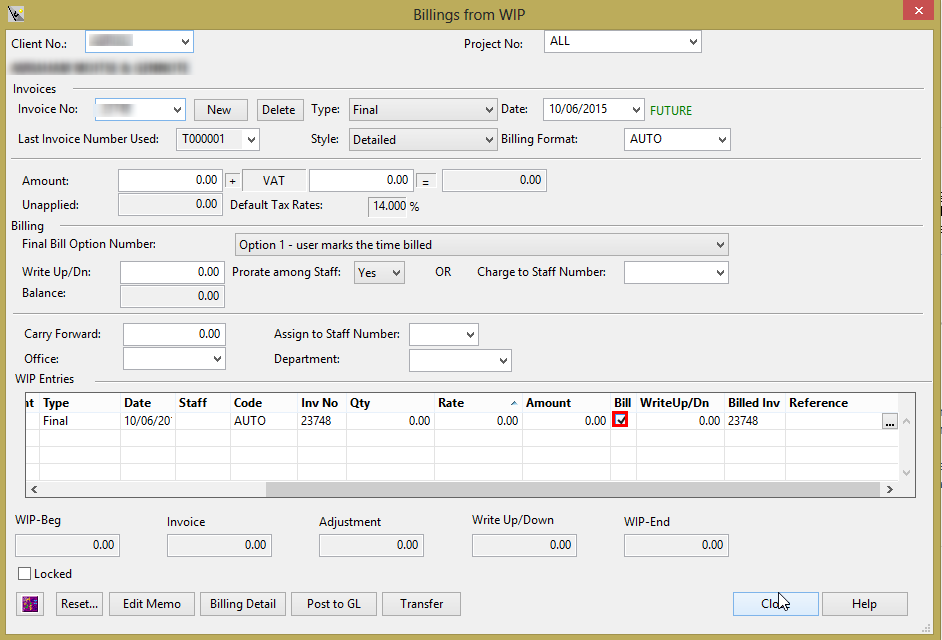The height and width of the screenshot is (640, 942).
Task: Toggle the Bill checkbox in WIP entry
Action: (x=621, y=421)
